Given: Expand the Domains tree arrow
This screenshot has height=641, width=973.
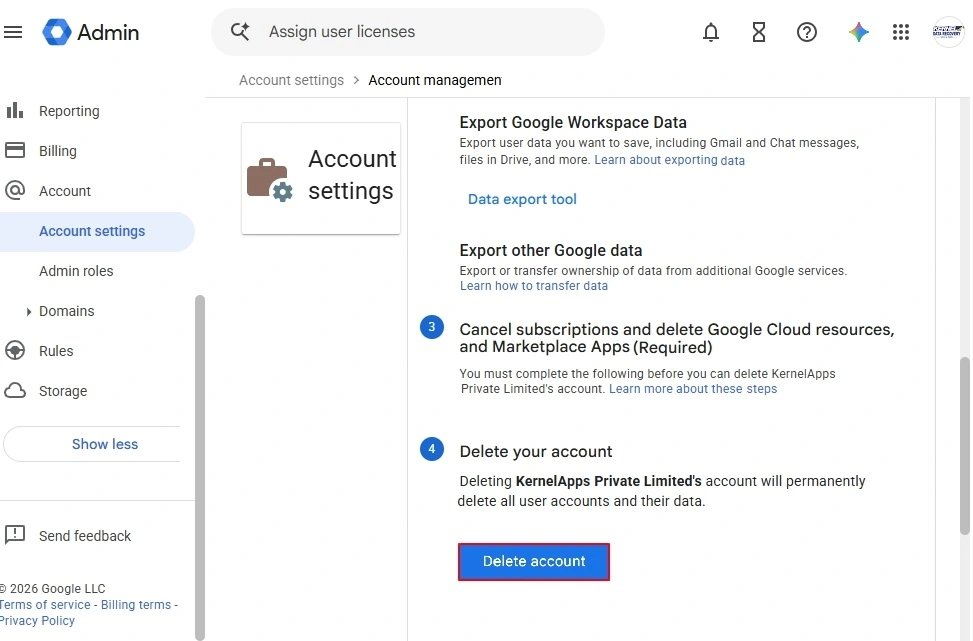Looking at the screenshot, I should (x=29, y=312).
